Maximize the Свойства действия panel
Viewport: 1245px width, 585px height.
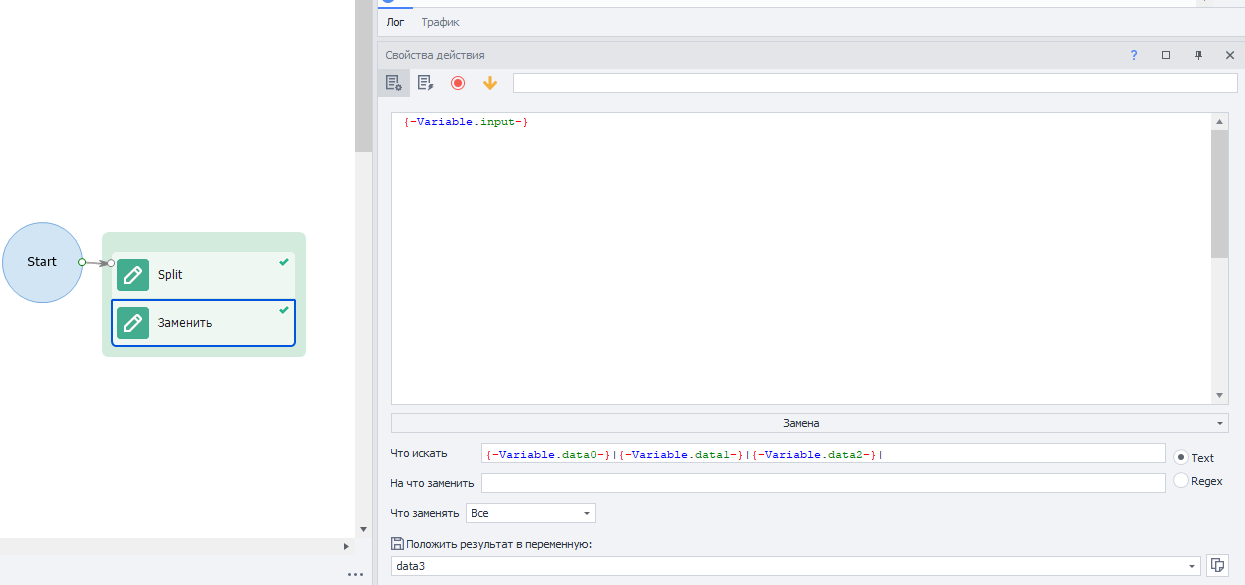pos(1166,55)
